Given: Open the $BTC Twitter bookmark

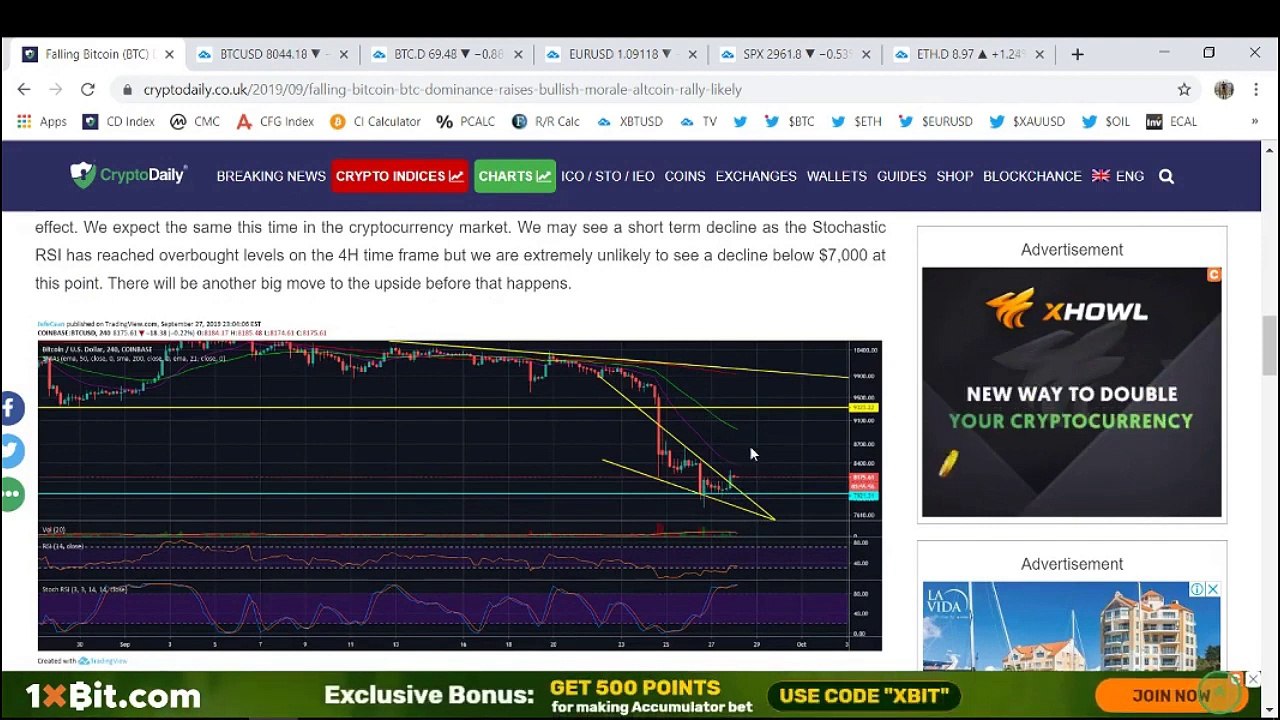Looking at the screenshot, I should (x=789, y=122).
